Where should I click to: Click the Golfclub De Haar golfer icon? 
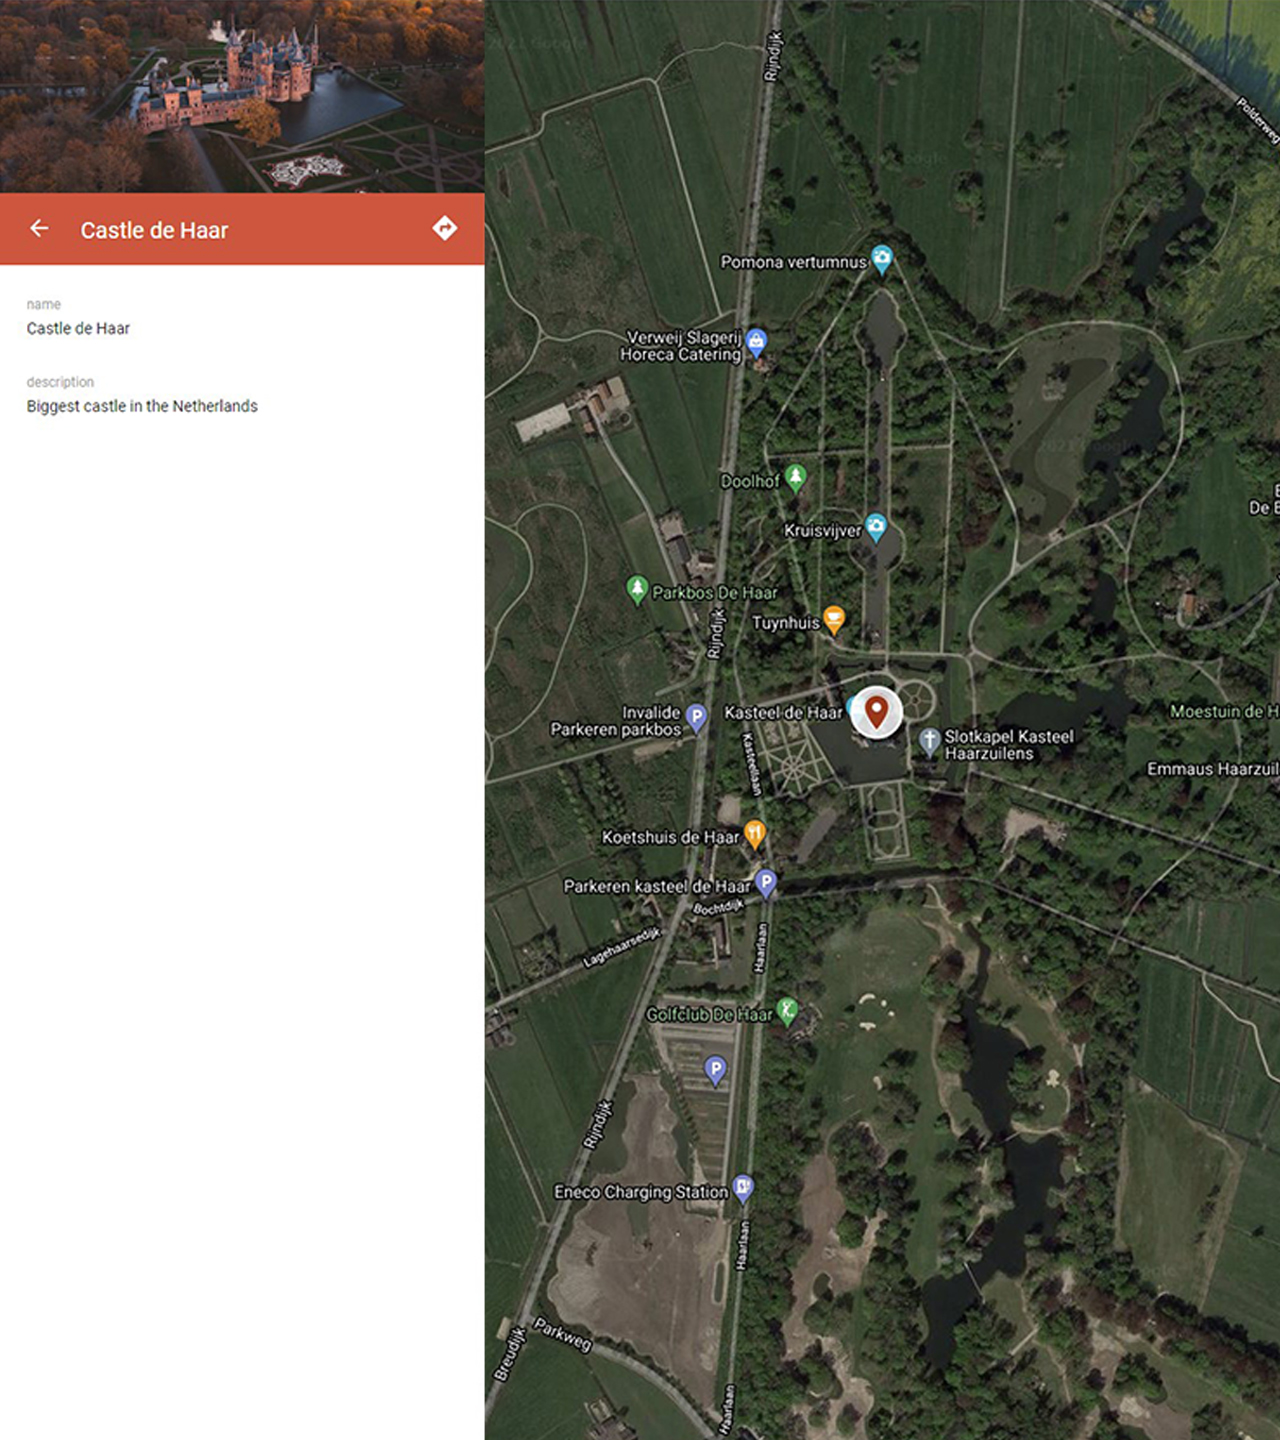click(x=789, y=1010)
